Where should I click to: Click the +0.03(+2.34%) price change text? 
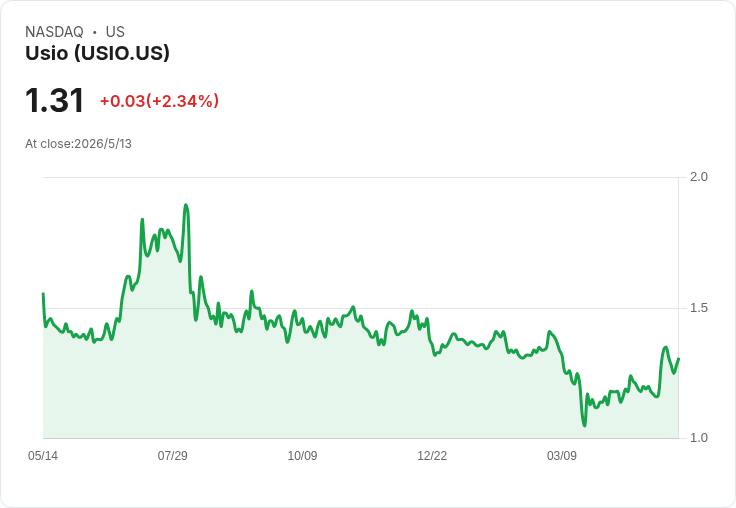coord(159,101)
